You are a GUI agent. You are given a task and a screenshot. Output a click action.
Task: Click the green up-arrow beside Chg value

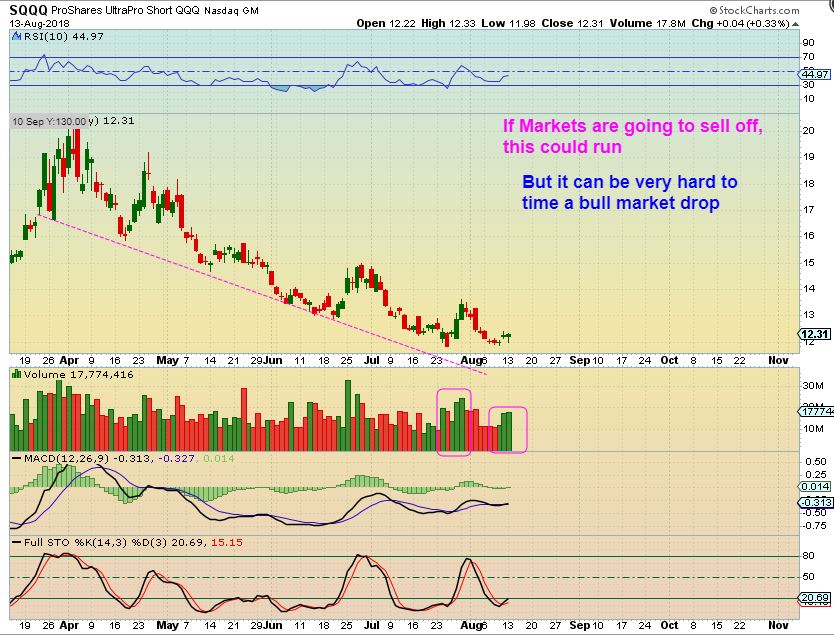tap(795, 24)
